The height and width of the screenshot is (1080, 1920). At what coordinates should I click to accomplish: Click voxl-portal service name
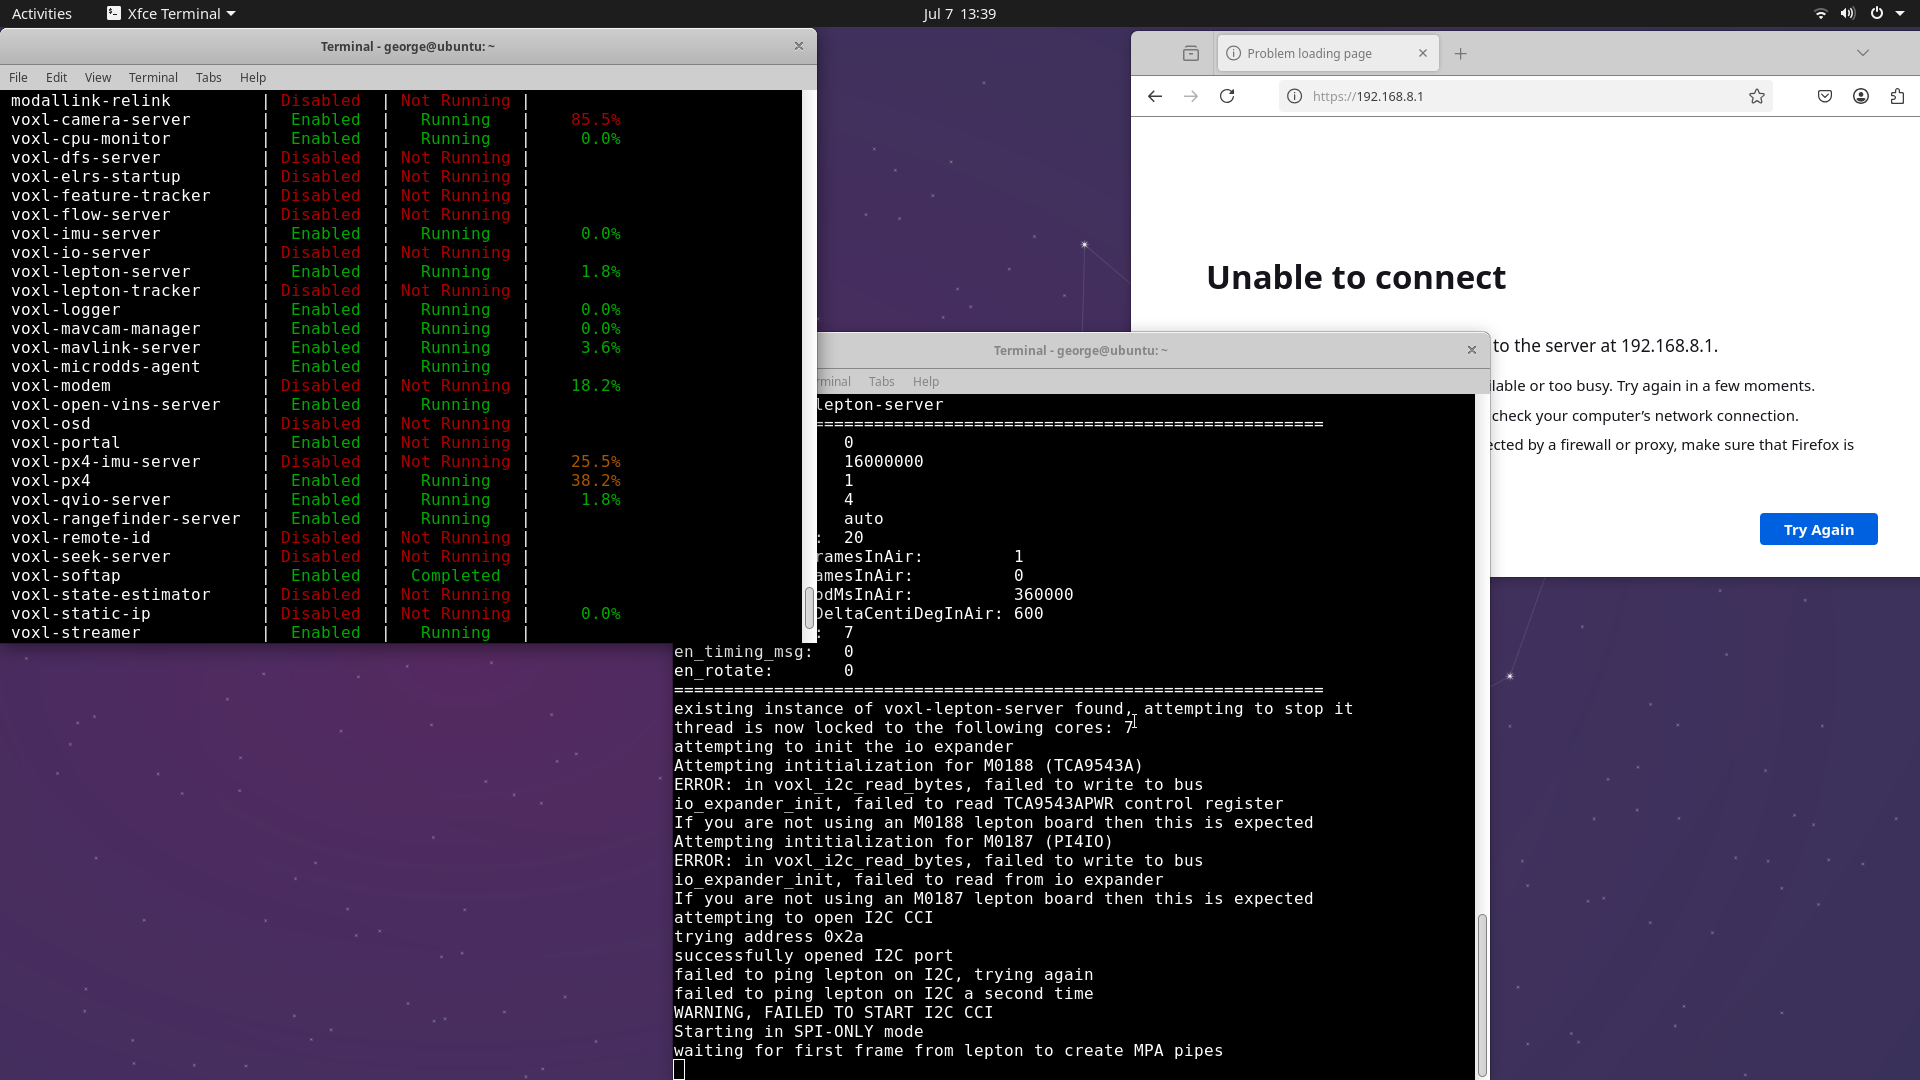click(x=66, y=442)
